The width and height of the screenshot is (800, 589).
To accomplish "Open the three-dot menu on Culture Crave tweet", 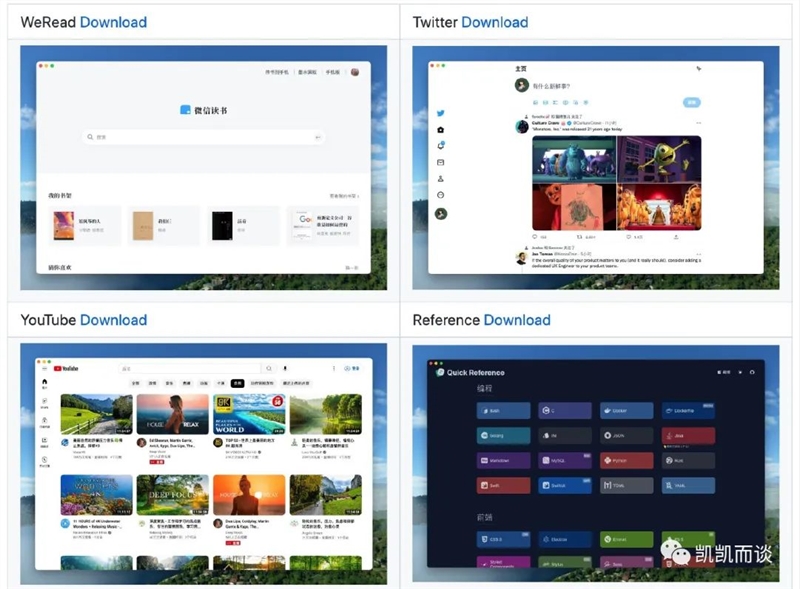I will coord(698,123).
